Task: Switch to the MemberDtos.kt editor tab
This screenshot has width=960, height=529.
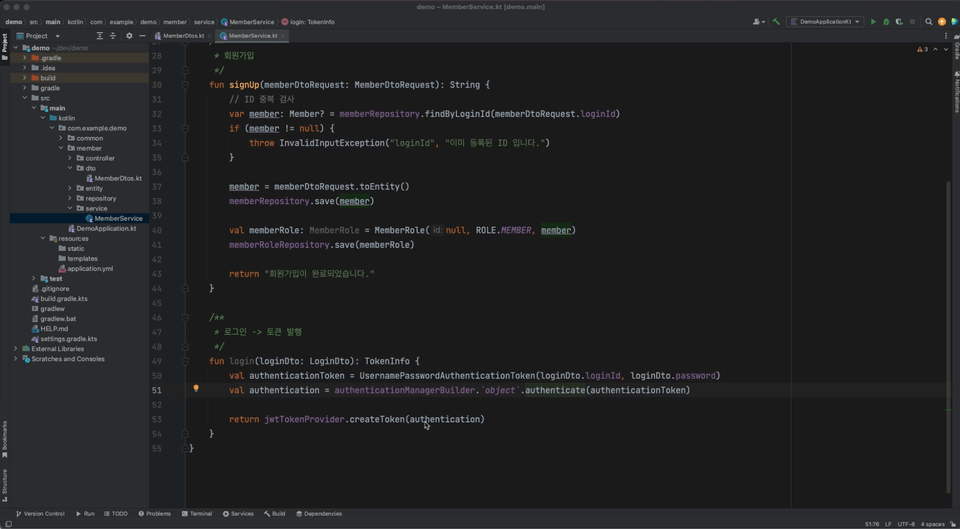Action: point(183,36)
